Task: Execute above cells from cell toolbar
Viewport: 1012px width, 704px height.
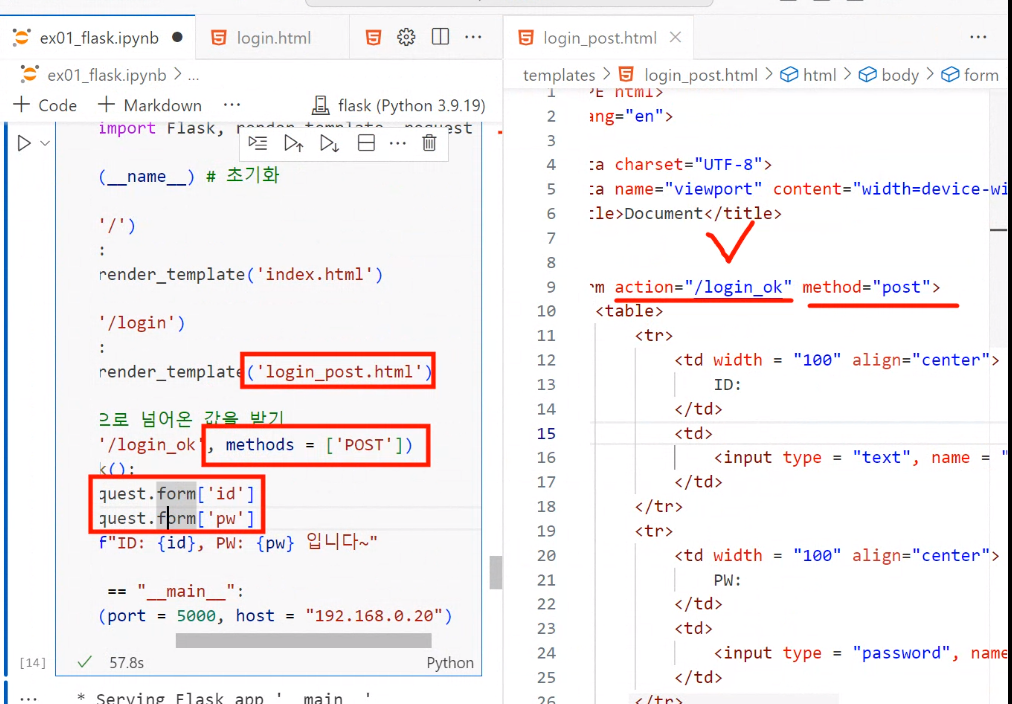Action: pos(294,143)
